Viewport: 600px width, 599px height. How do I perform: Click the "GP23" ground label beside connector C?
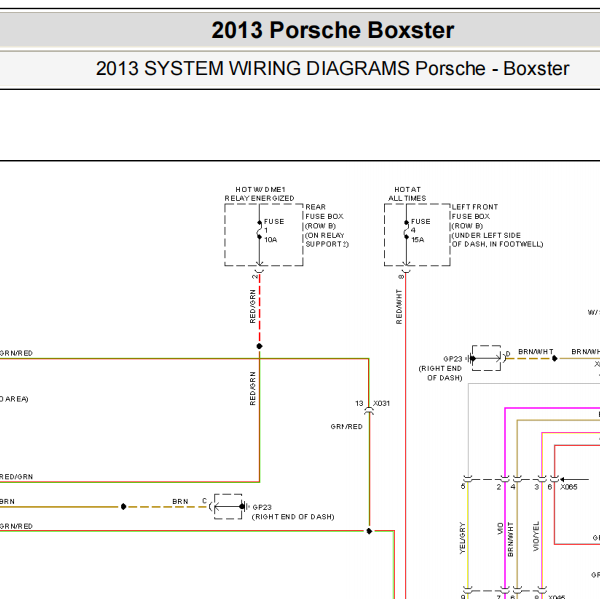pos(262,507)
